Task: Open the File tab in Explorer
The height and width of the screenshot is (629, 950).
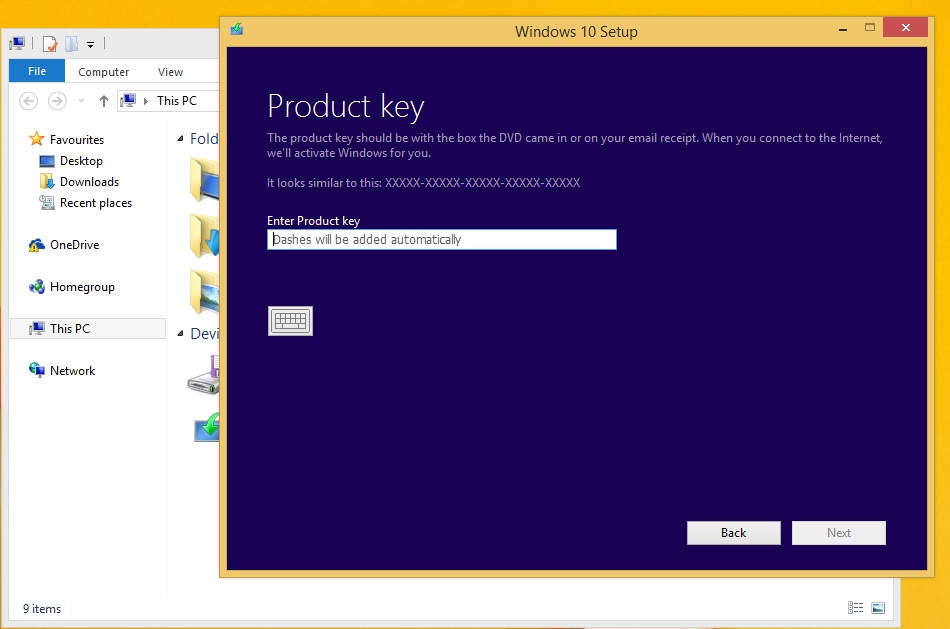Action: coord(37,71)
